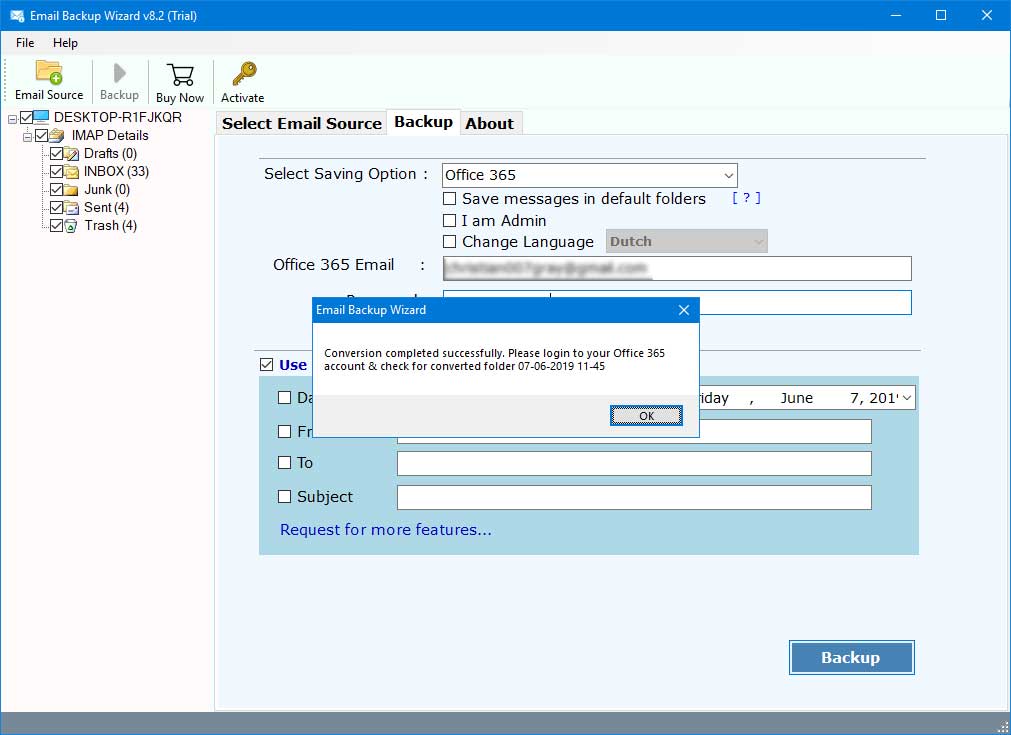This screenshot has width=1011, height=735.
Task: Select the Drafts (0) tree label
Action: (x=110, y=153)
